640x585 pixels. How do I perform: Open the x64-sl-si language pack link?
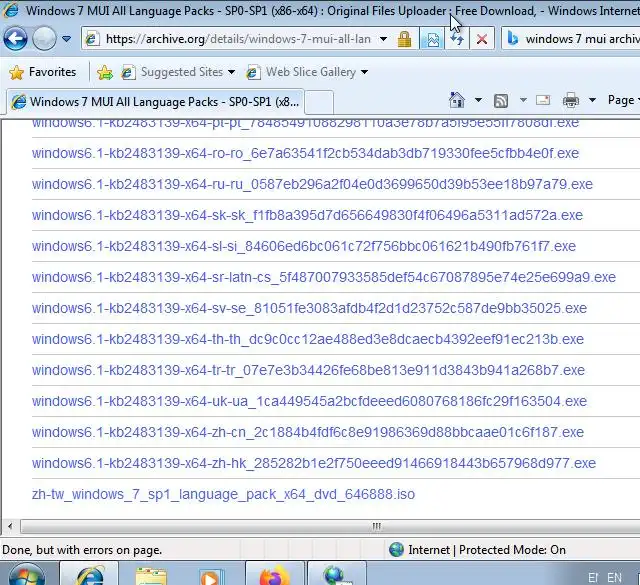(304, 246)
